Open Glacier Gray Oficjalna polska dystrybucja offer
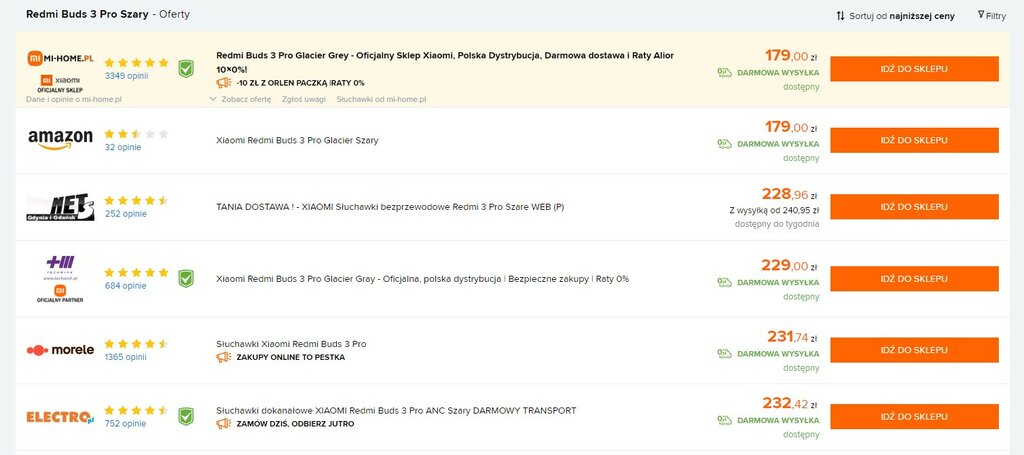1024x455 pixels. [x=423, y=279]
